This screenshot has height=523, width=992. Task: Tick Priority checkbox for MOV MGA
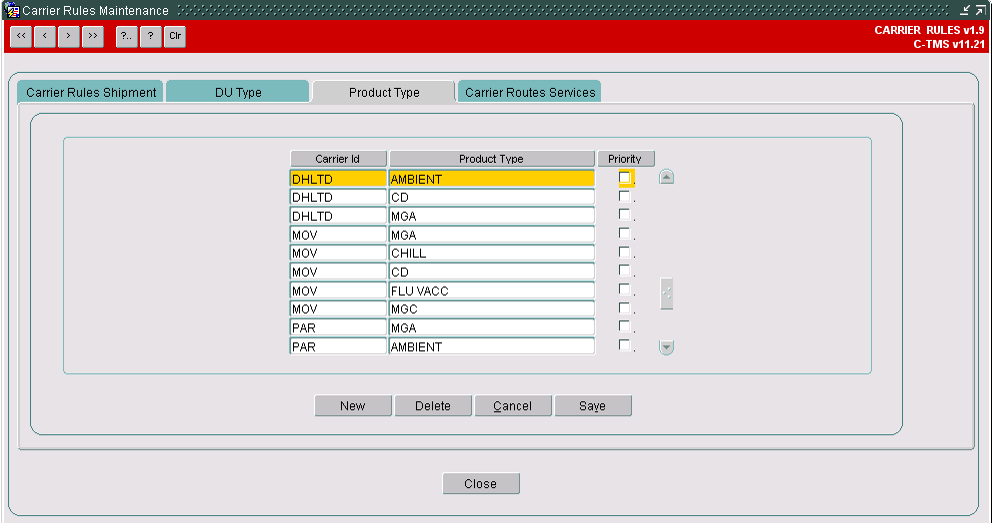(x=624, y=234)
